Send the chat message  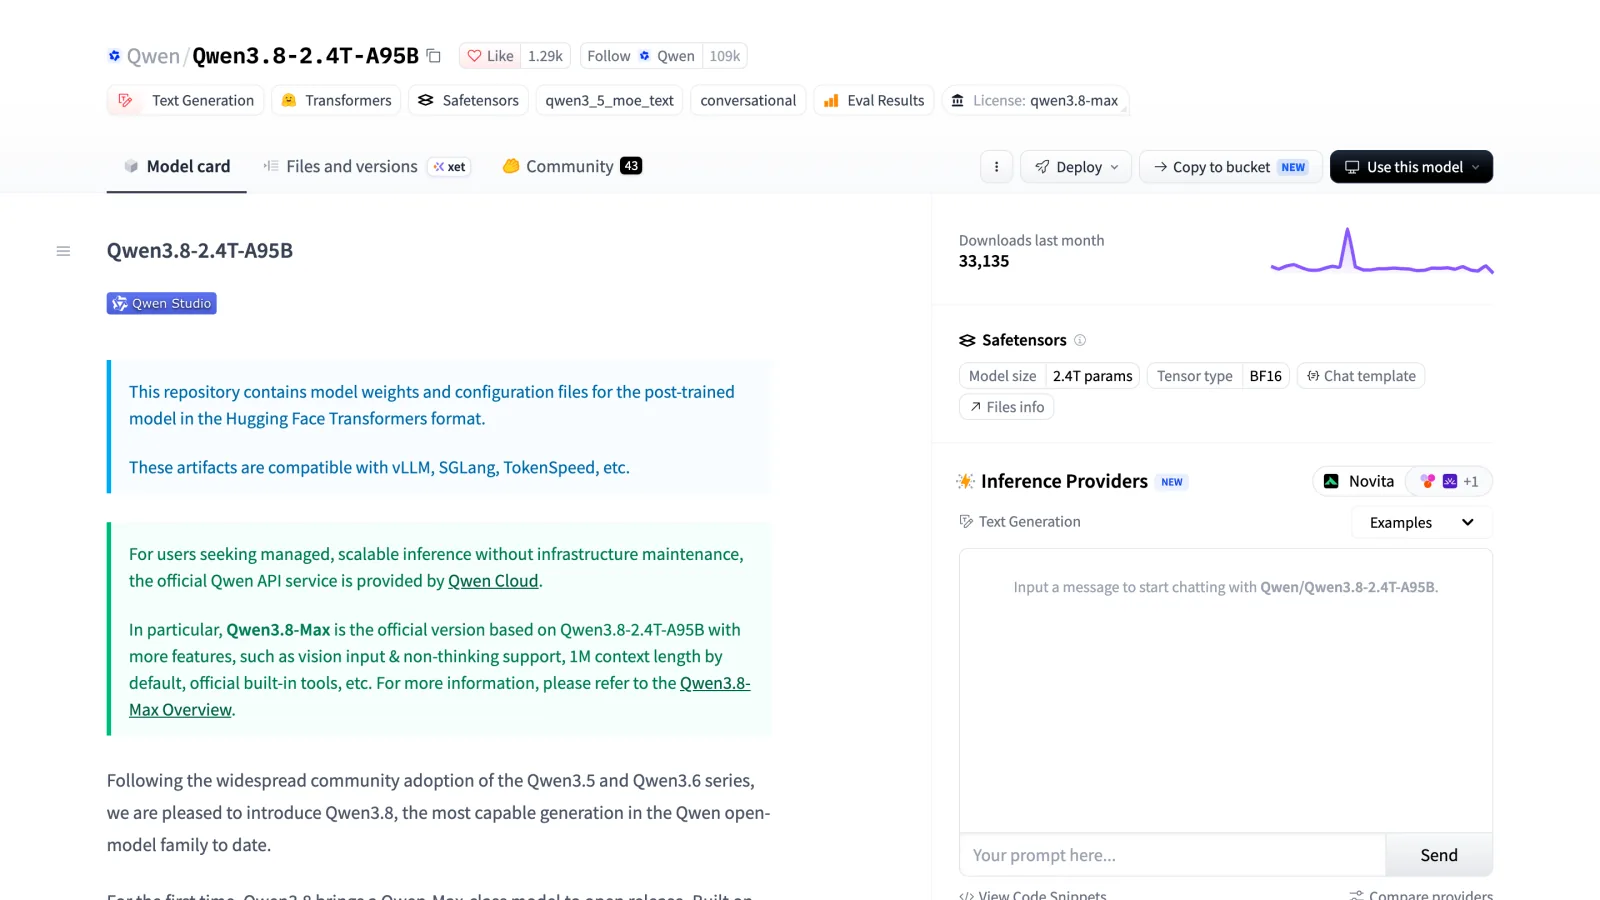click(x=1439, y=855)
